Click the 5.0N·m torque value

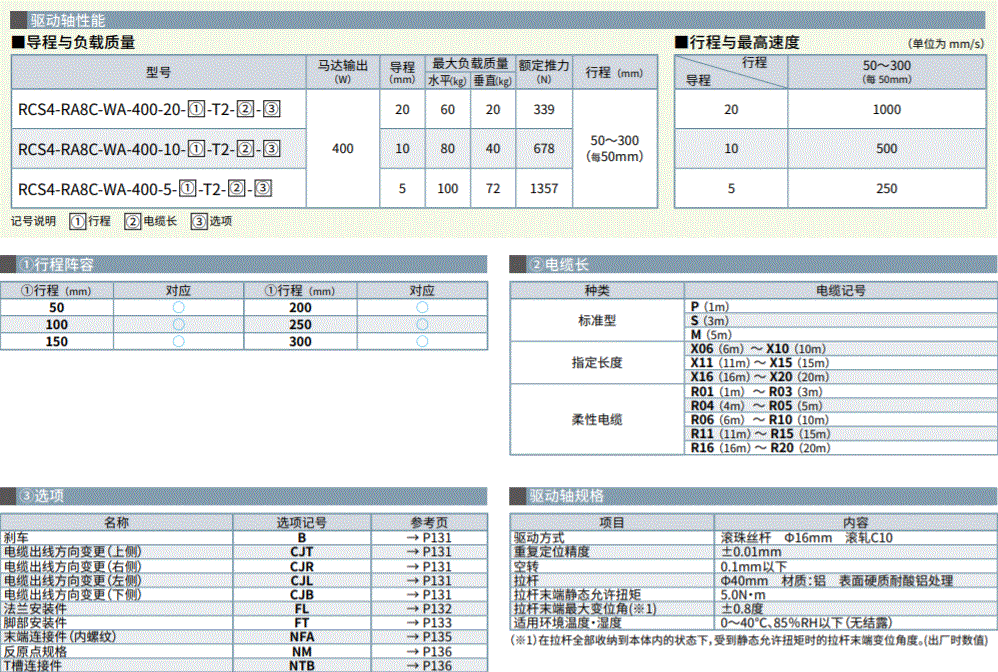pos(743,594)
